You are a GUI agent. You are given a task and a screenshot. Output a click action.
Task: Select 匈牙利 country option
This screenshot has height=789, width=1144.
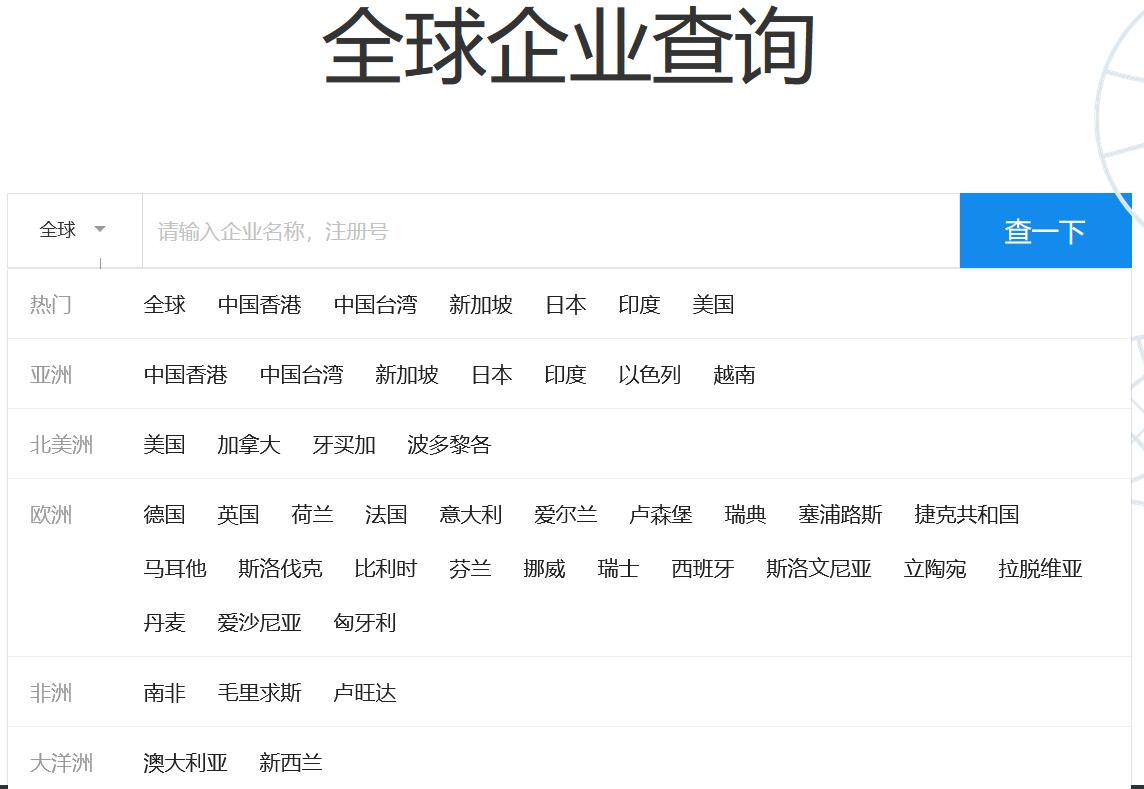(365, 623)
